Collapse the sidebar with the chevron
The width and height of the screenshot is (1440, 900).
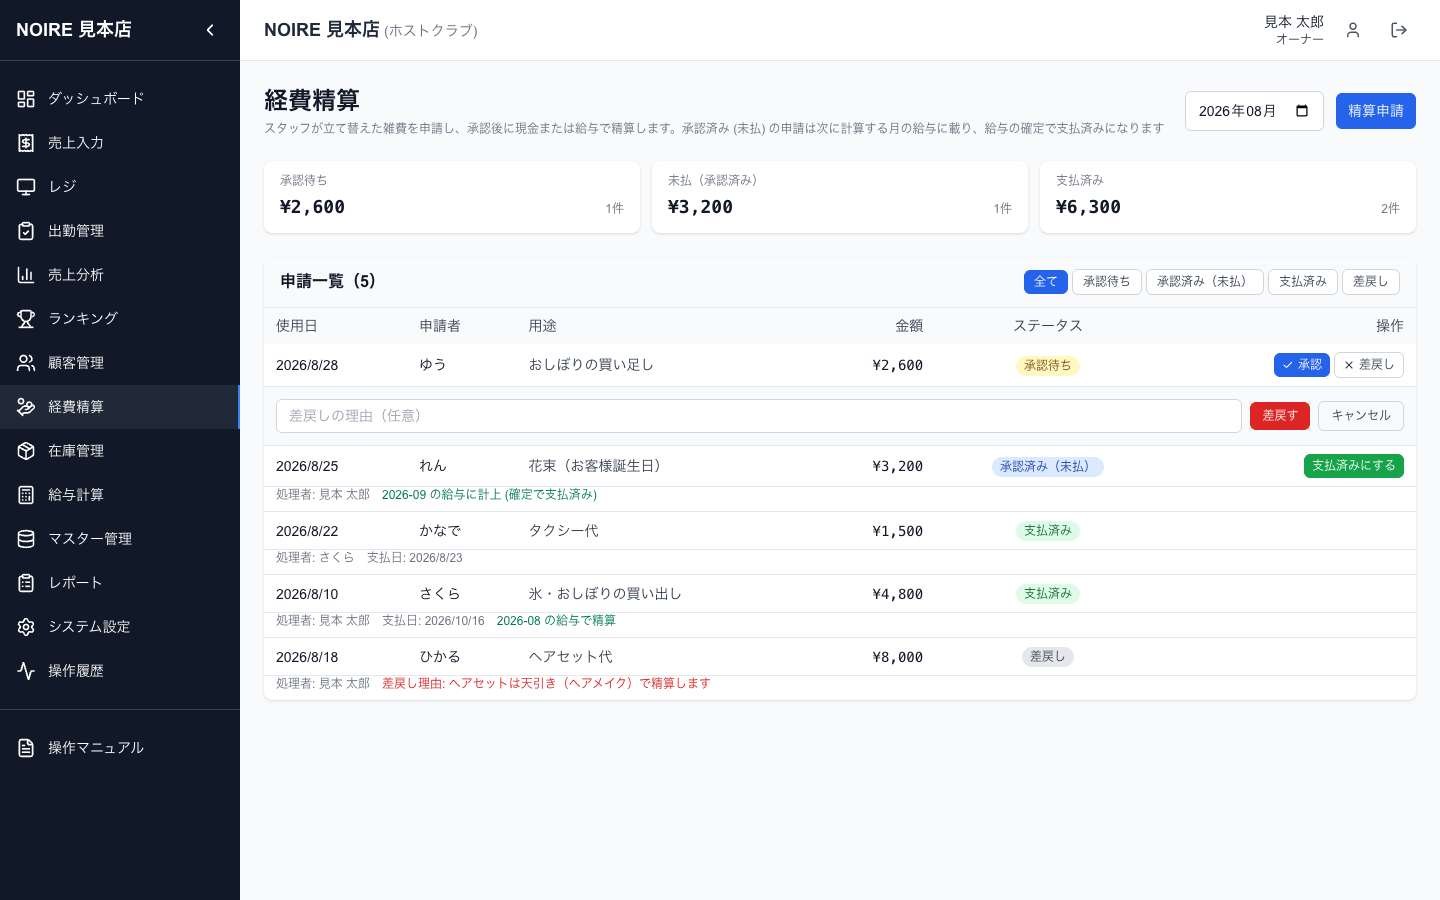(x=210, y=30)
